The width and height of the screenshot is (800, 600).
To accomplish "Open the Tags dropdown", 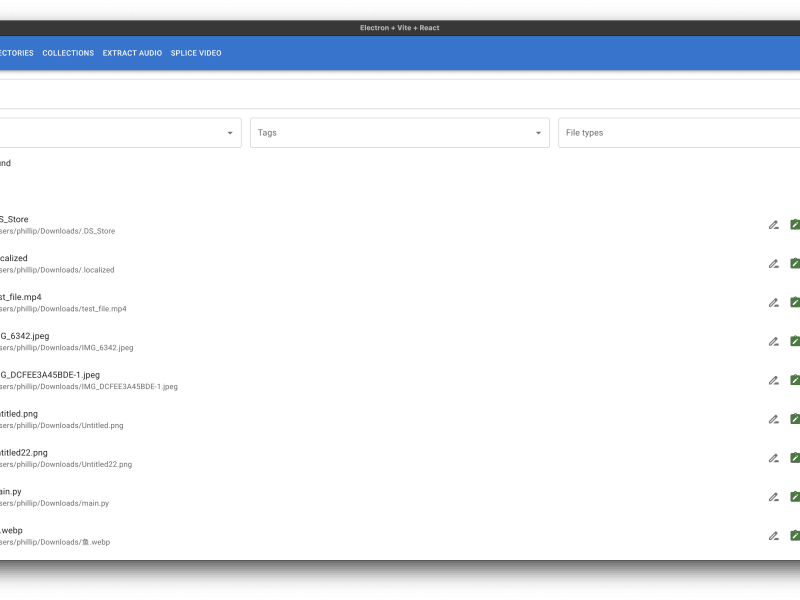I will coord(399,133).
